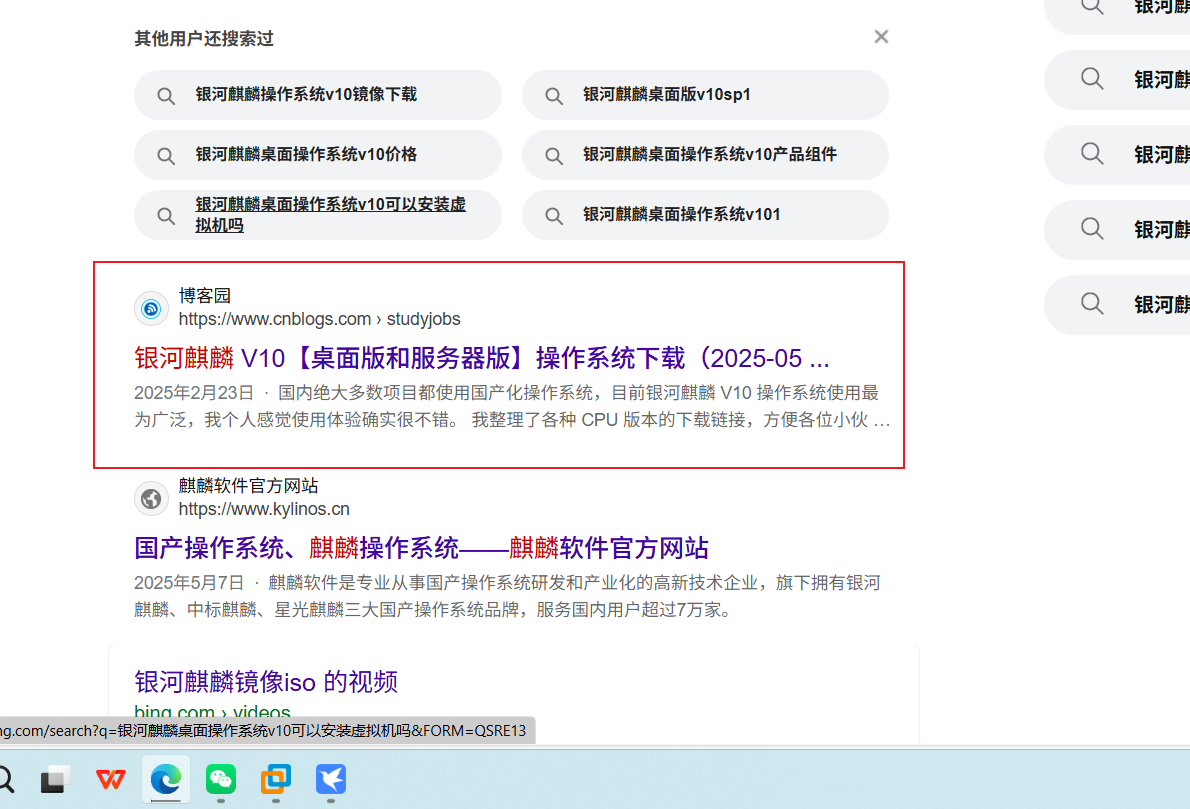Screen dimensions: 1190x809
Task: Open result 银河麒麟 V10【桌面版和服务器版】操作系统下载
Action: 481,358
